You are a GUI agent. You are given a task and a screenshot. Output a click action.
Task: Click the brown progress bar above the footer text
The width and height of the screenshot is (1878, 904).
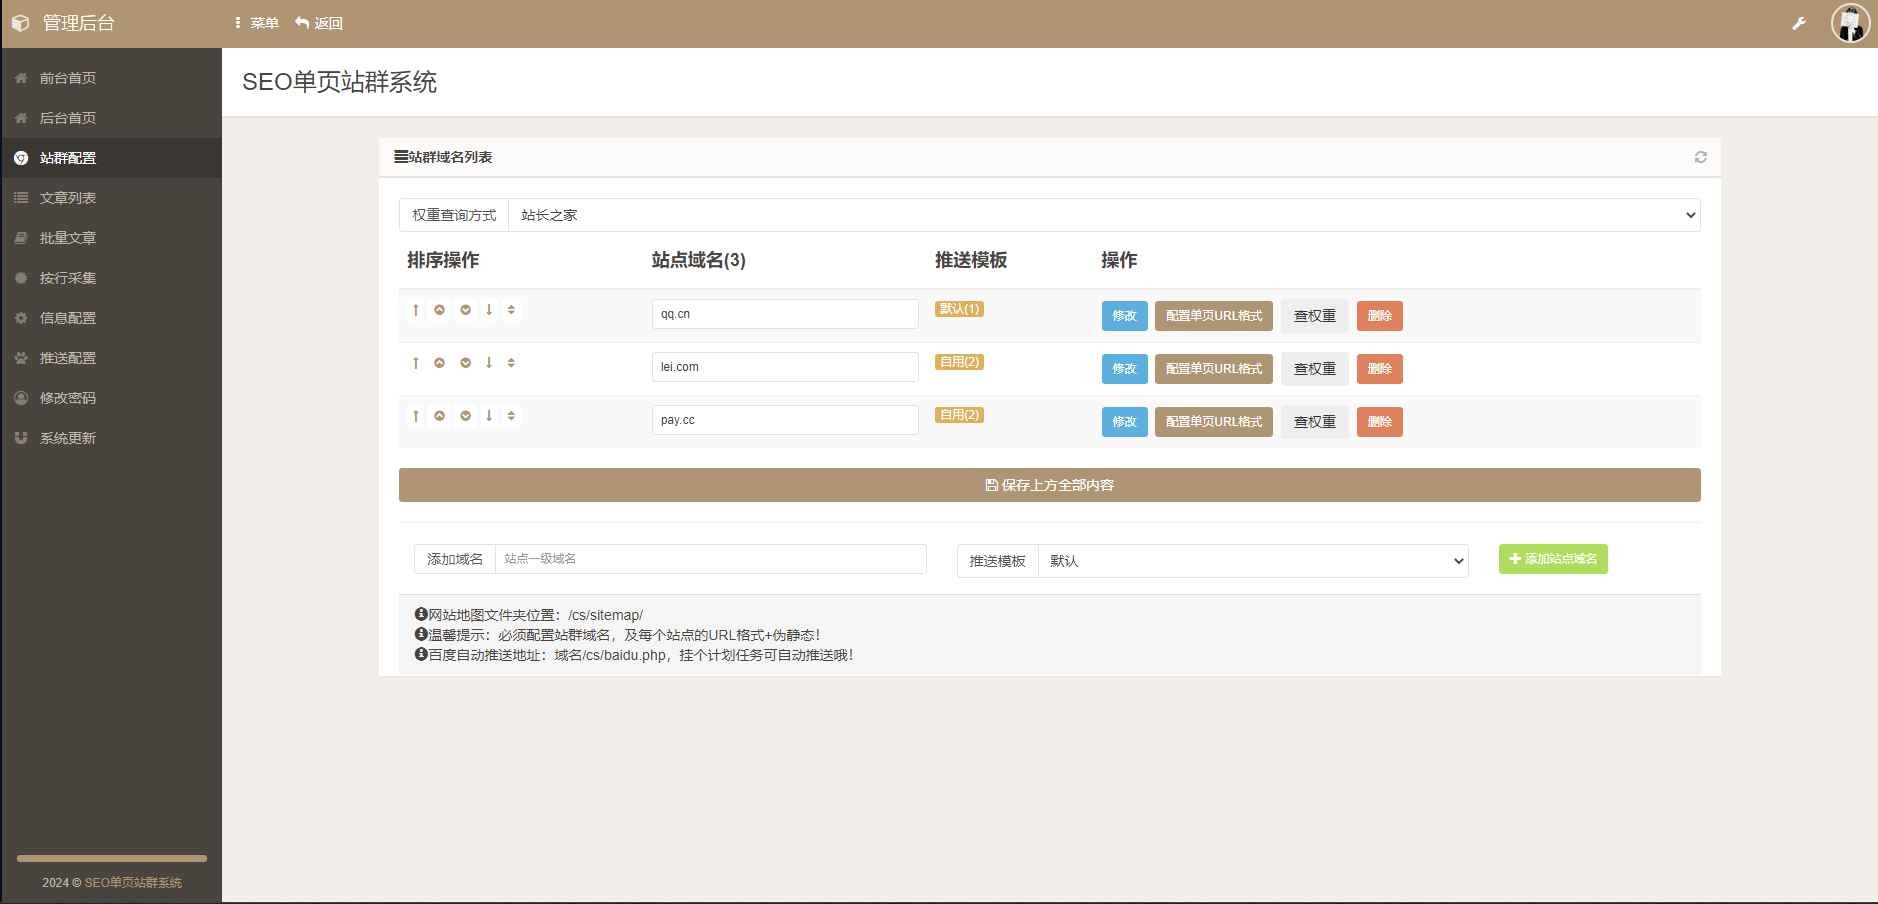tap(110, 857)
